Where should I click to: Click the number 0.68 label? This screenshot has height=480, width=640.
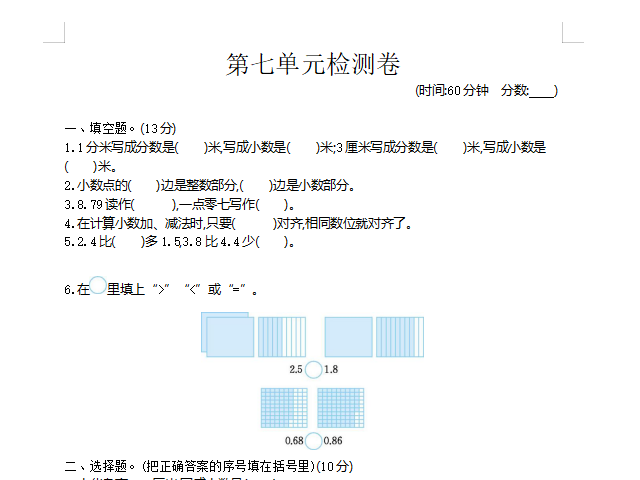pos(294,441)
